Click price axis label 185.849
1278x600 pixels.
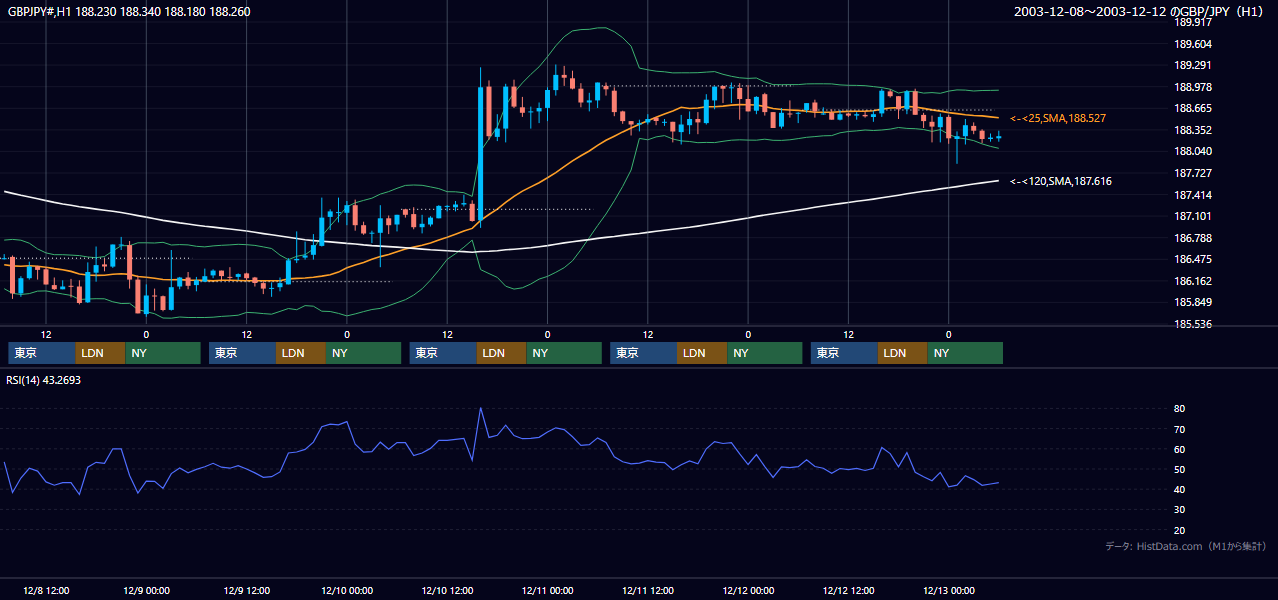[1195, 303]
